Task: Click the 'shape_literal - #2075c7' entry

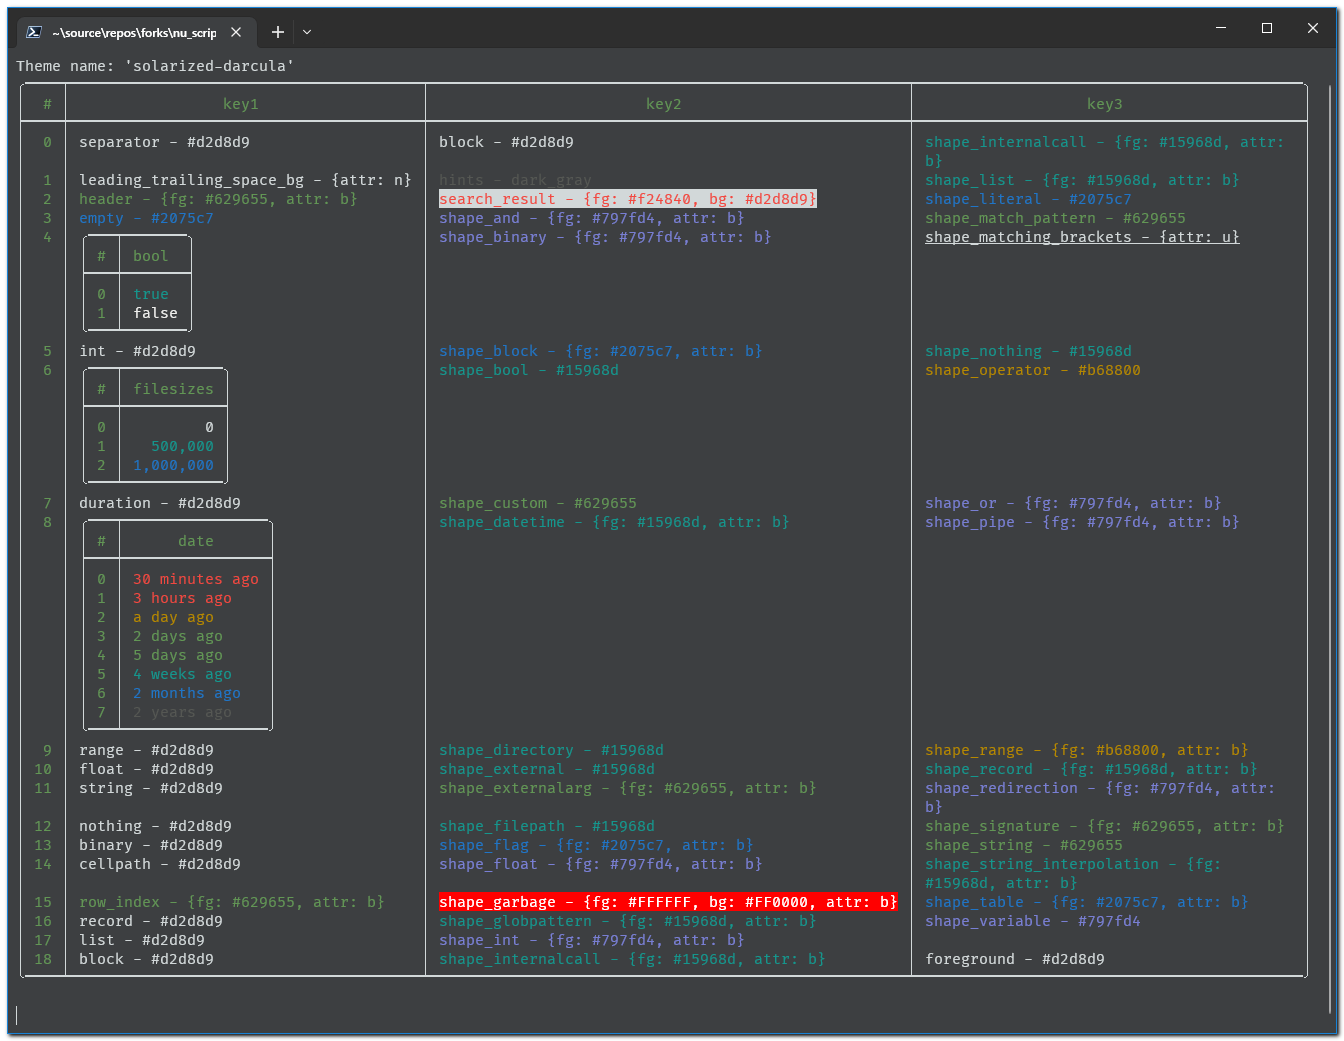Action: pos(1028,199)
